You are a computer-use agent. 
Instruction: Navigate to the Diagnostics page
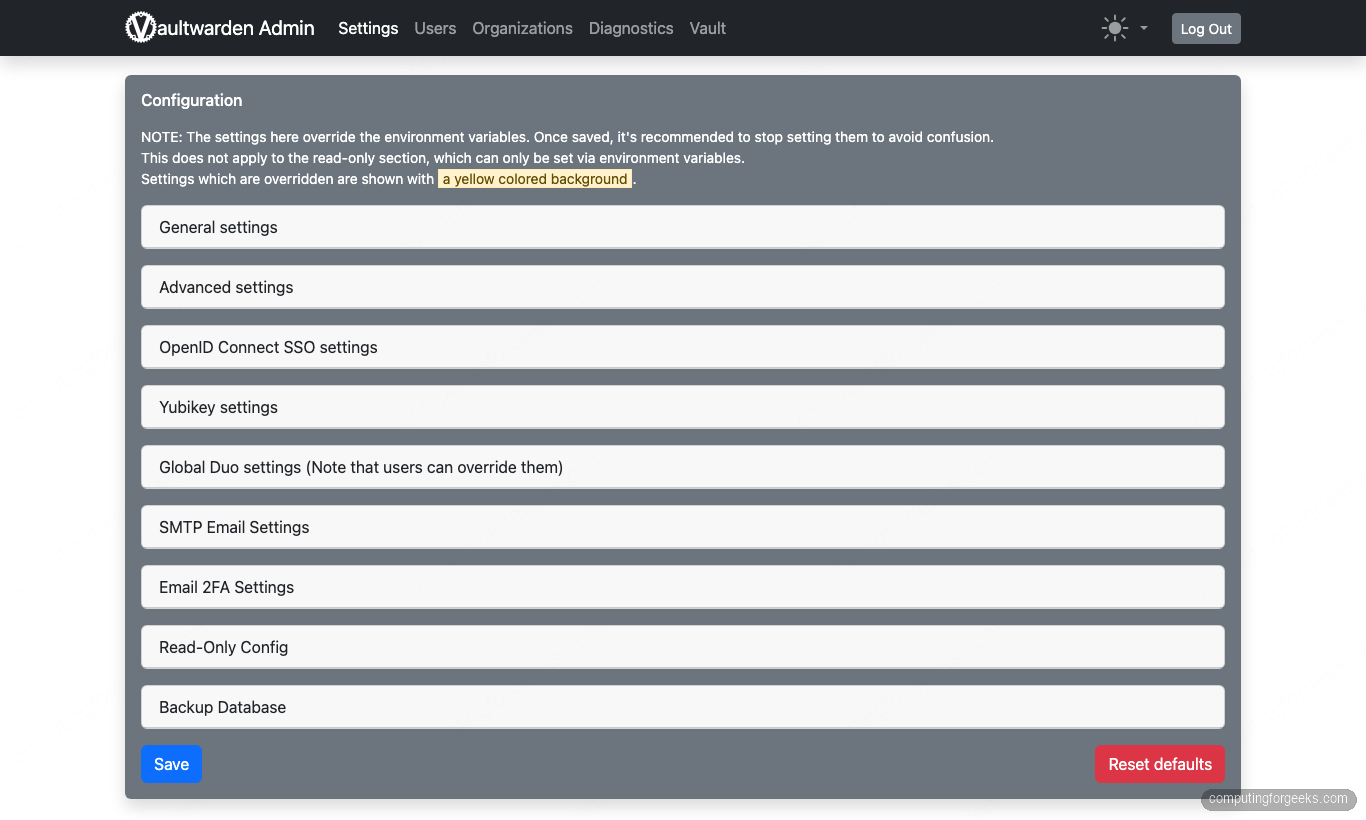[x=631, y=28]
